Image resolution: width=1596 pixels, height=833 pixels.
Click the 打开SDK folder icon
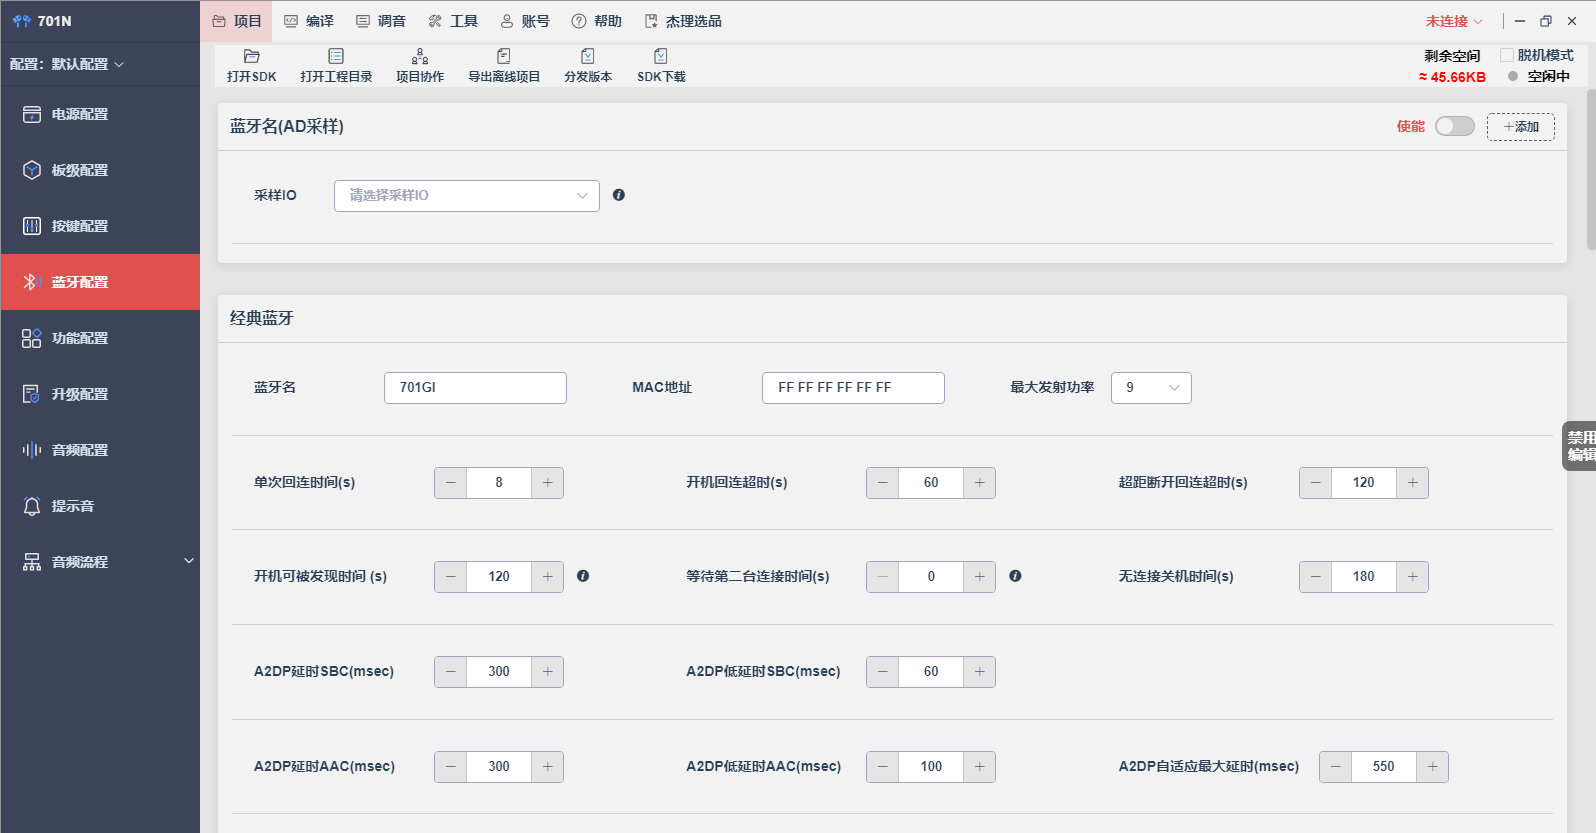click(x=251, y=56)
